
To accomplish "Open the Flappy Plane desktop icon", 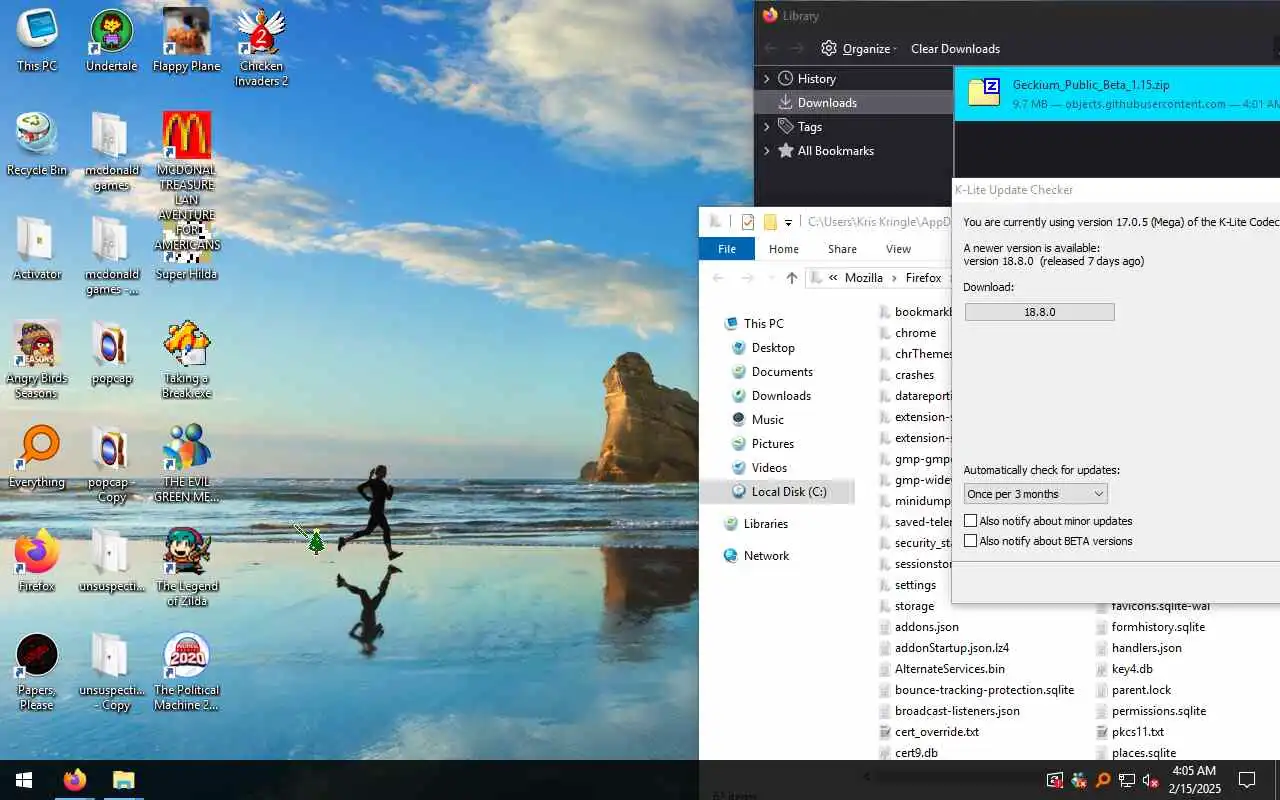I will coord(186,40).
